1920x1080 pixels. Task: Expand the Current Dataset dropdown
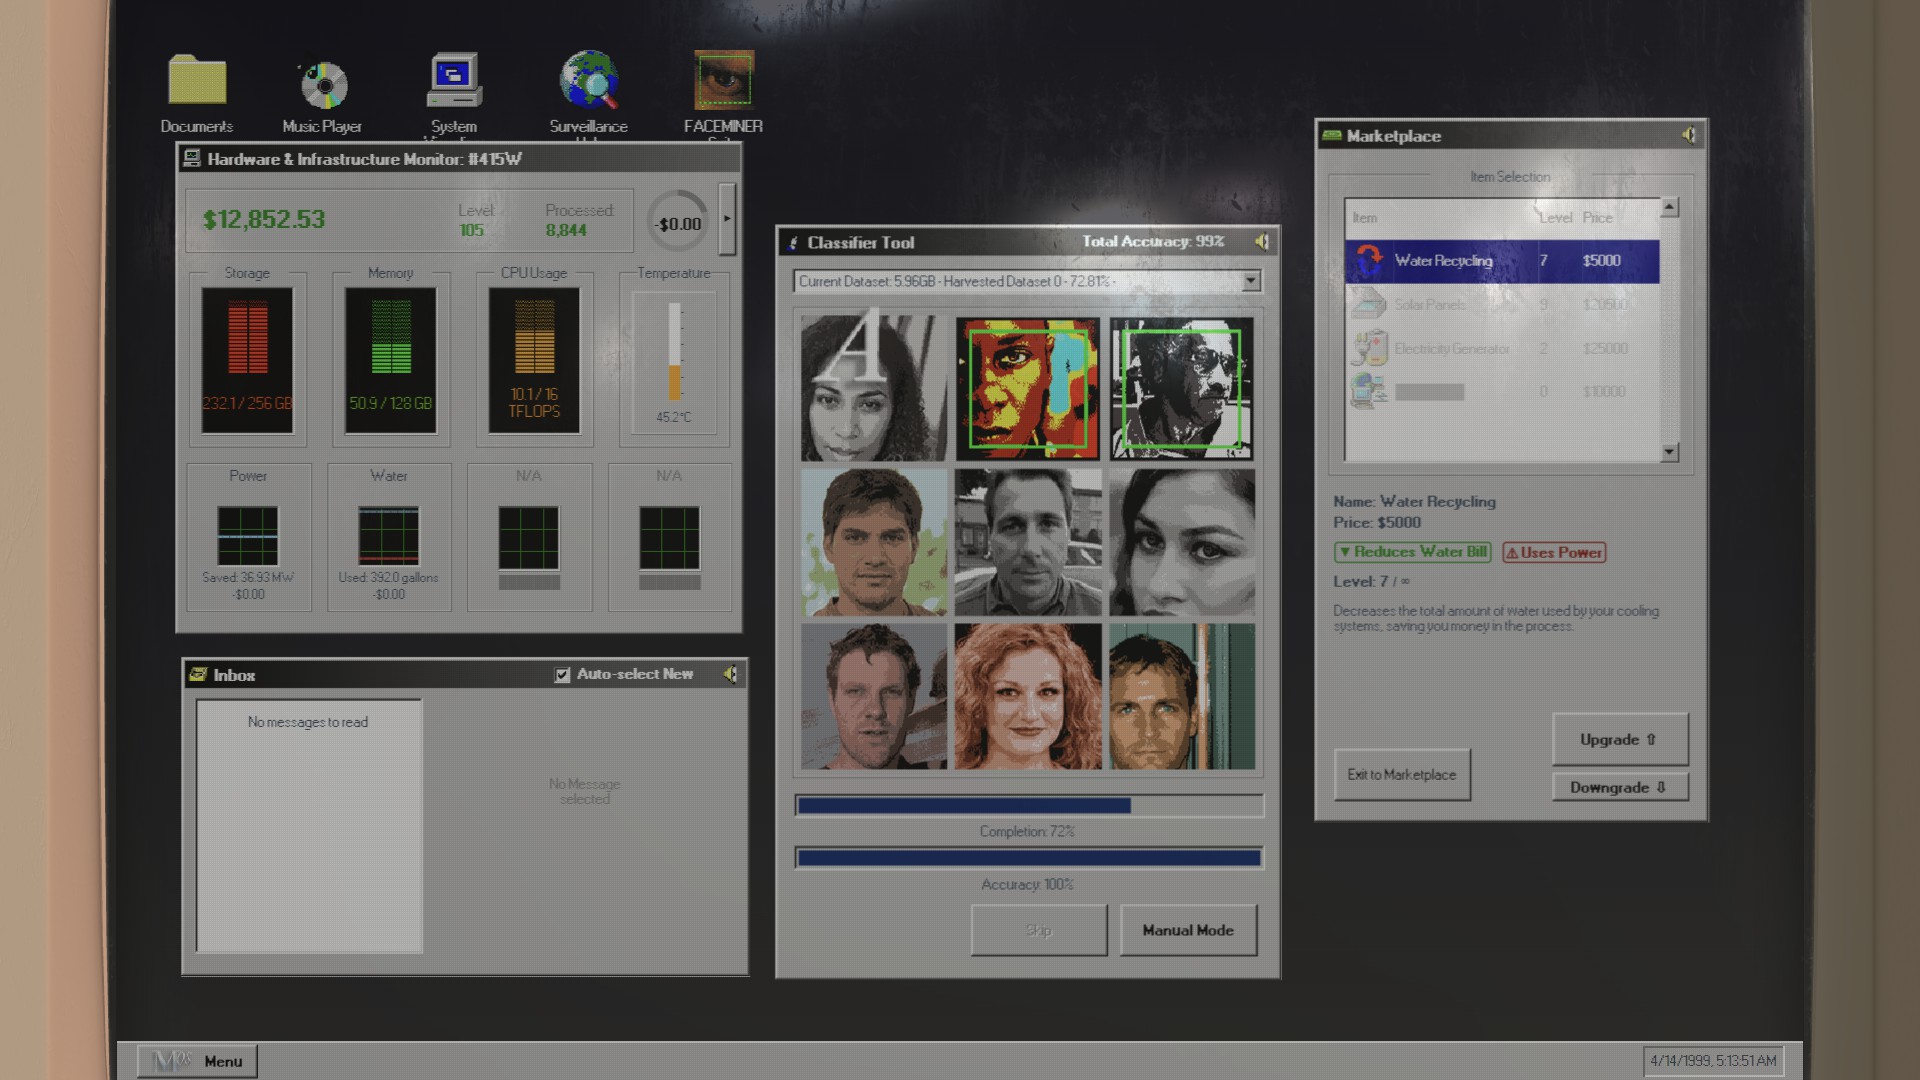[1250, 282]
